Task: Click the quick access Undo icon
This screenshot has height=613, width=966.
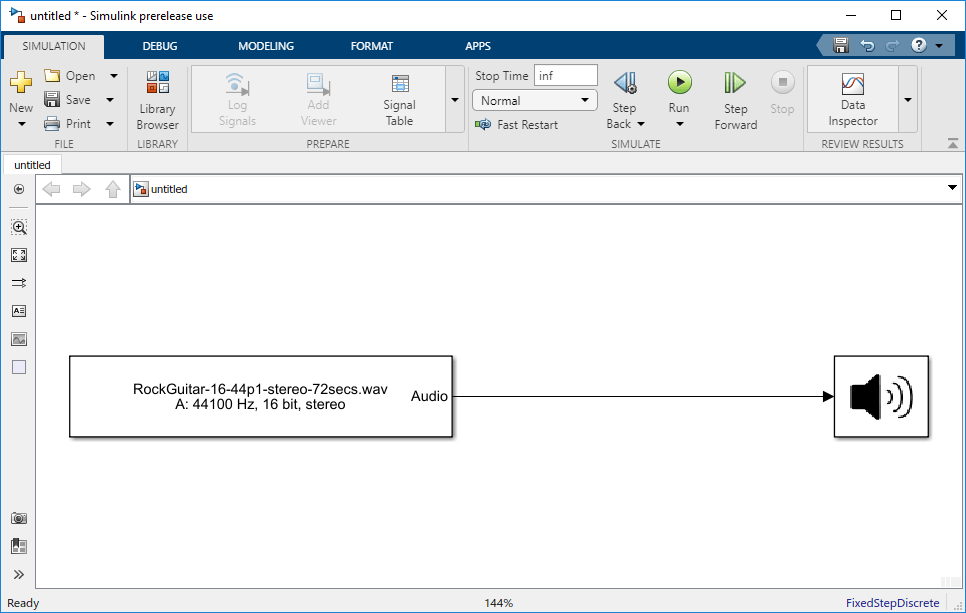Action: 867,45
